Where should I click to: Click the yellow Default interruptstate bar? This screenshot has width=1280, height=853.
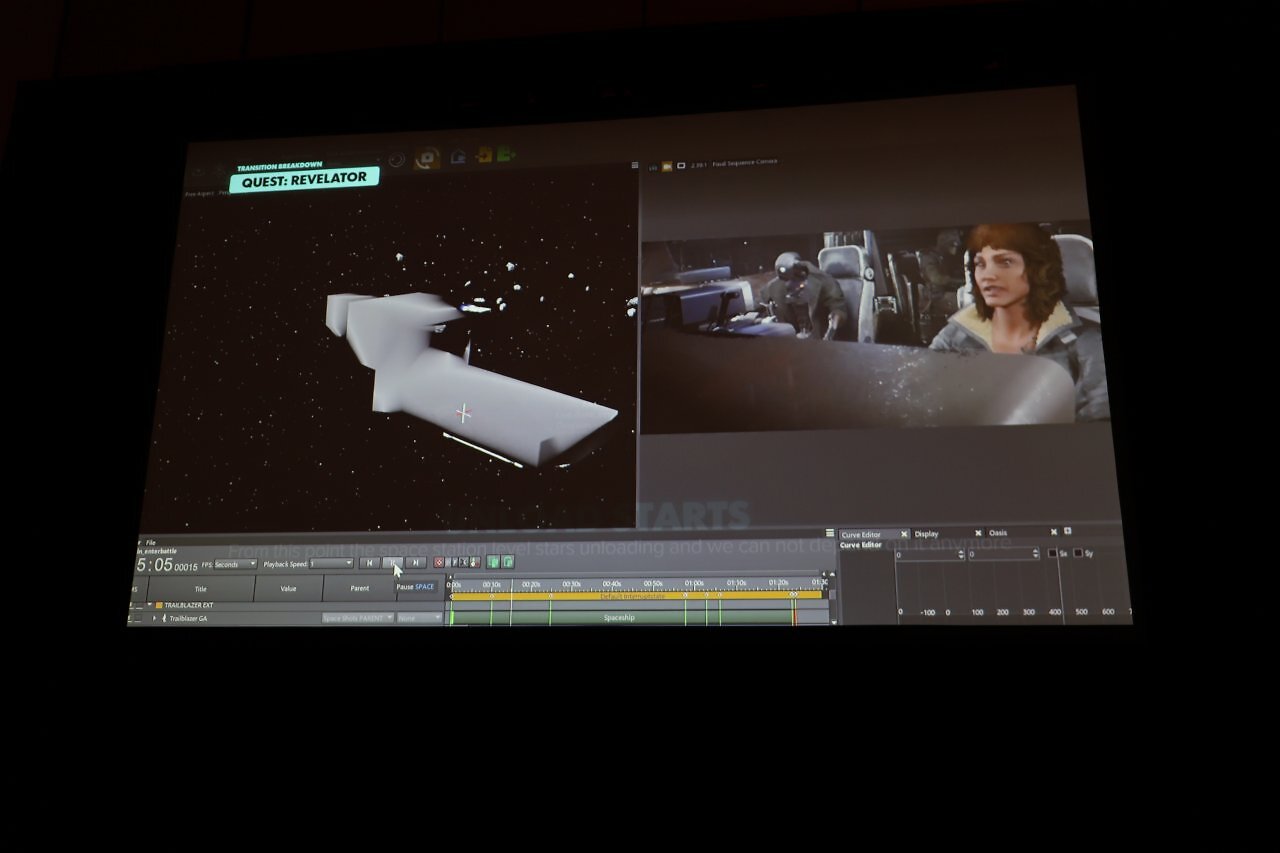(x=638, y=596)
